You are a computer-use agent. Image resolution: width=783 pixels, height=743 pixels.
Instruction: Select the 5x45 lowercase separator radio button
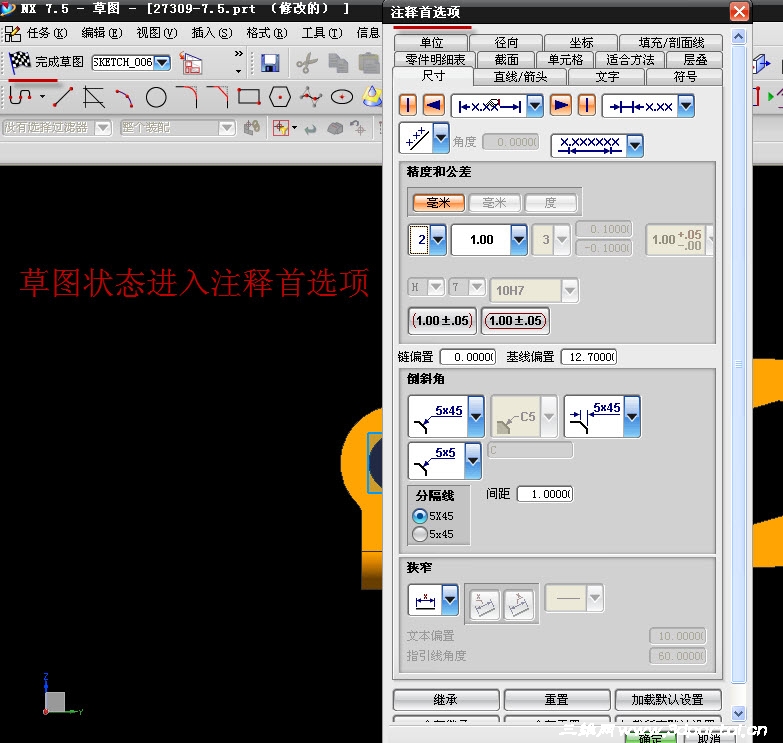[419, 534]
